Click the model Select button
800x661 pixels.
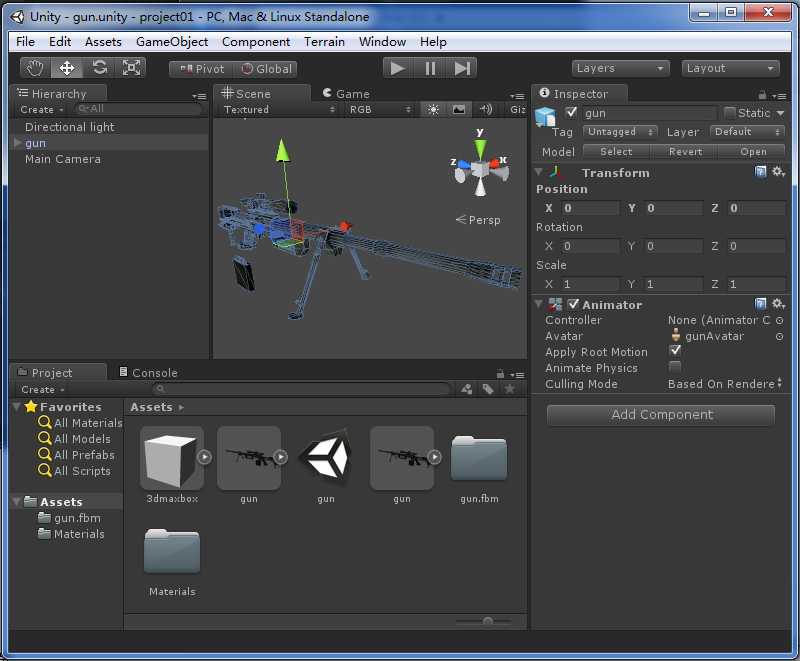[x=616, y=151]
